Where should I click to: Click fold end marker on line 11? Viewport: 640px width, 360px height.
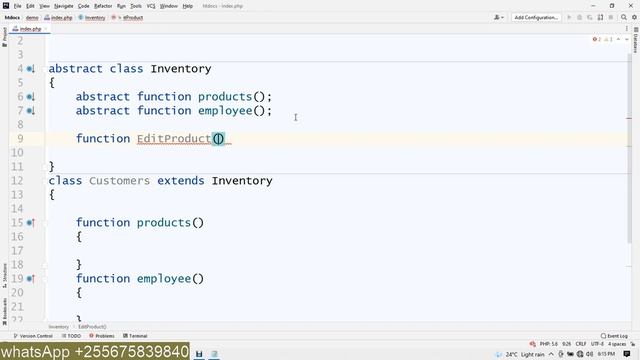coord(44,167)
